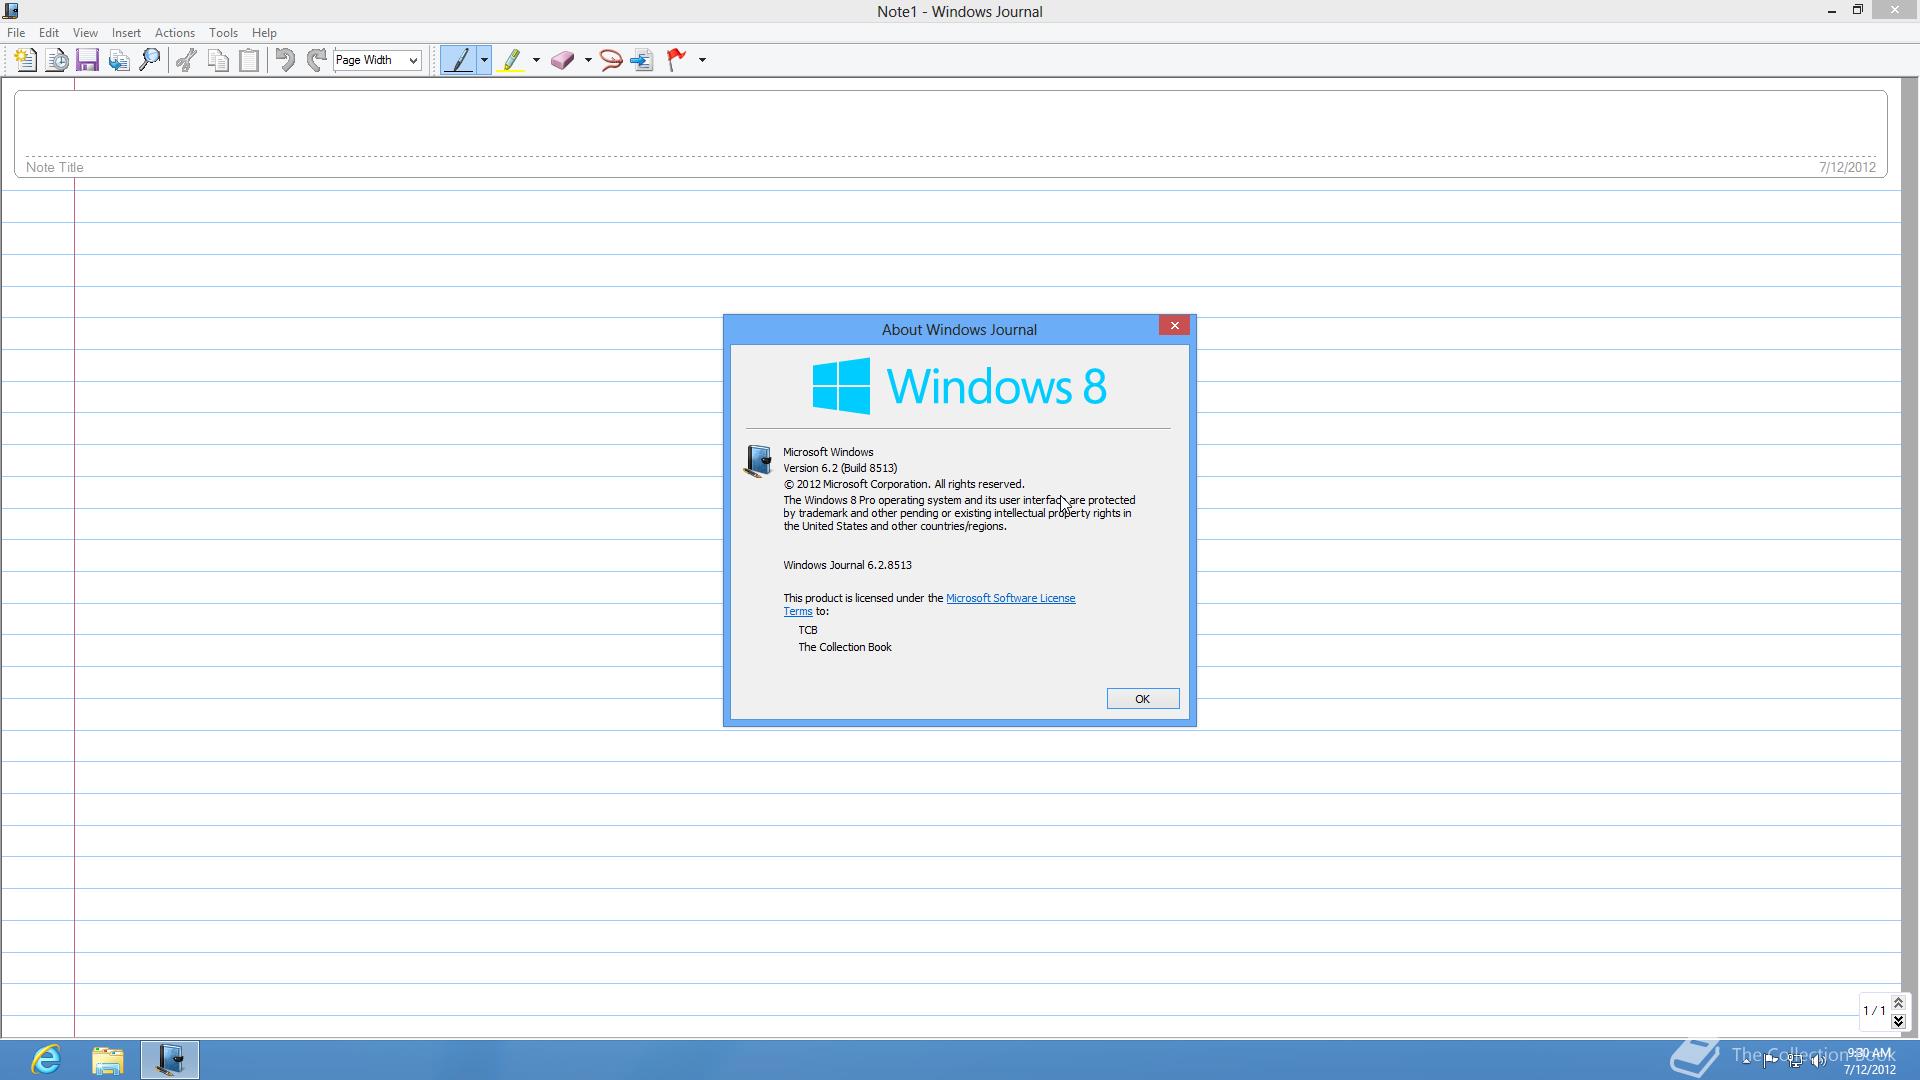Click the Terms link
This screenshot has height=1080, width=1920.
(797, 611)
